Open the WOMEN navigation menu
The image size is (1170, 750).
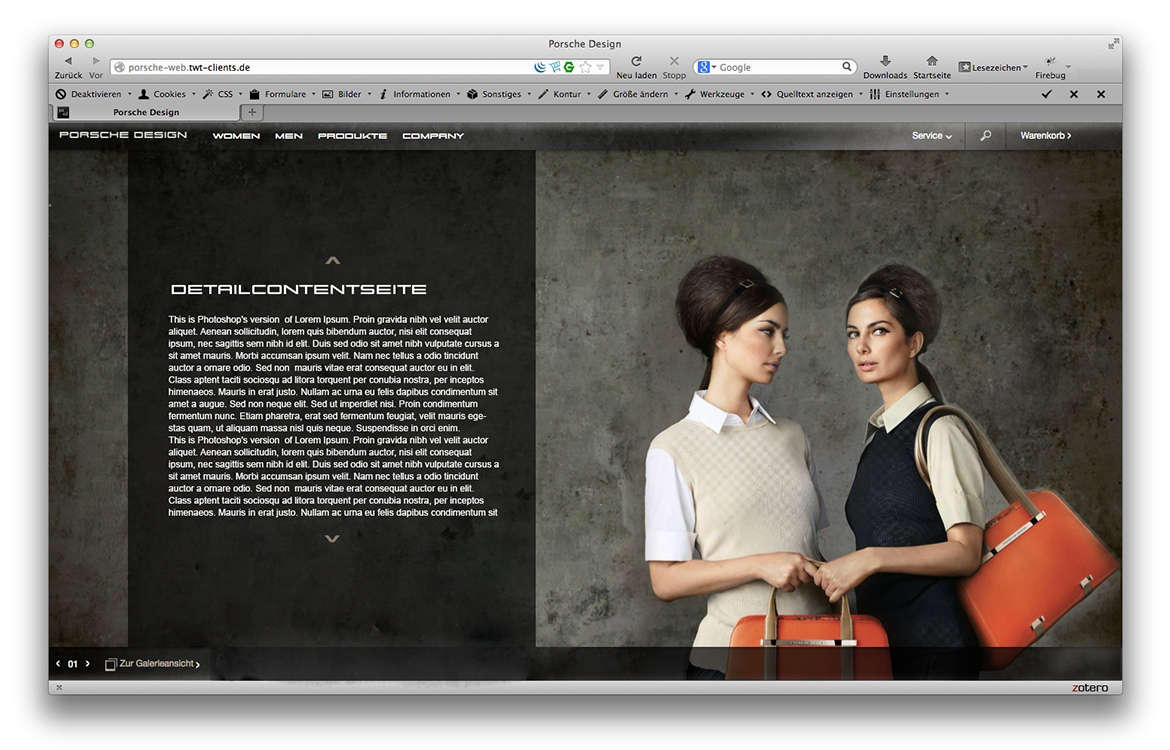tap(236, 136)
